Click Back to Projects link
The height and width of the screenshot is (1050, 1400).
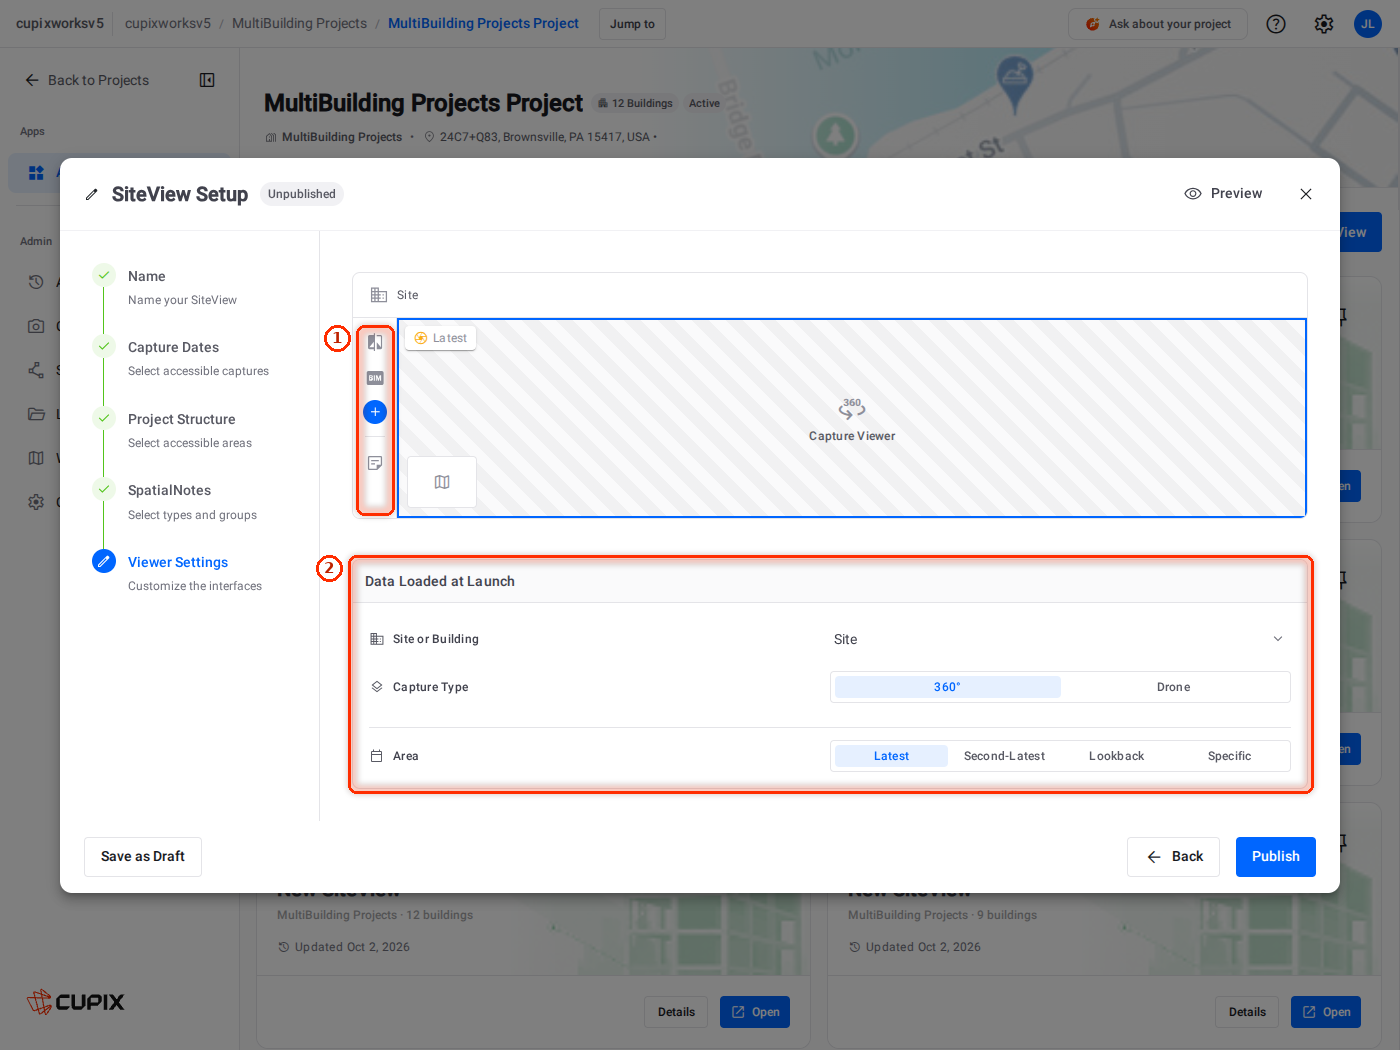87,80
